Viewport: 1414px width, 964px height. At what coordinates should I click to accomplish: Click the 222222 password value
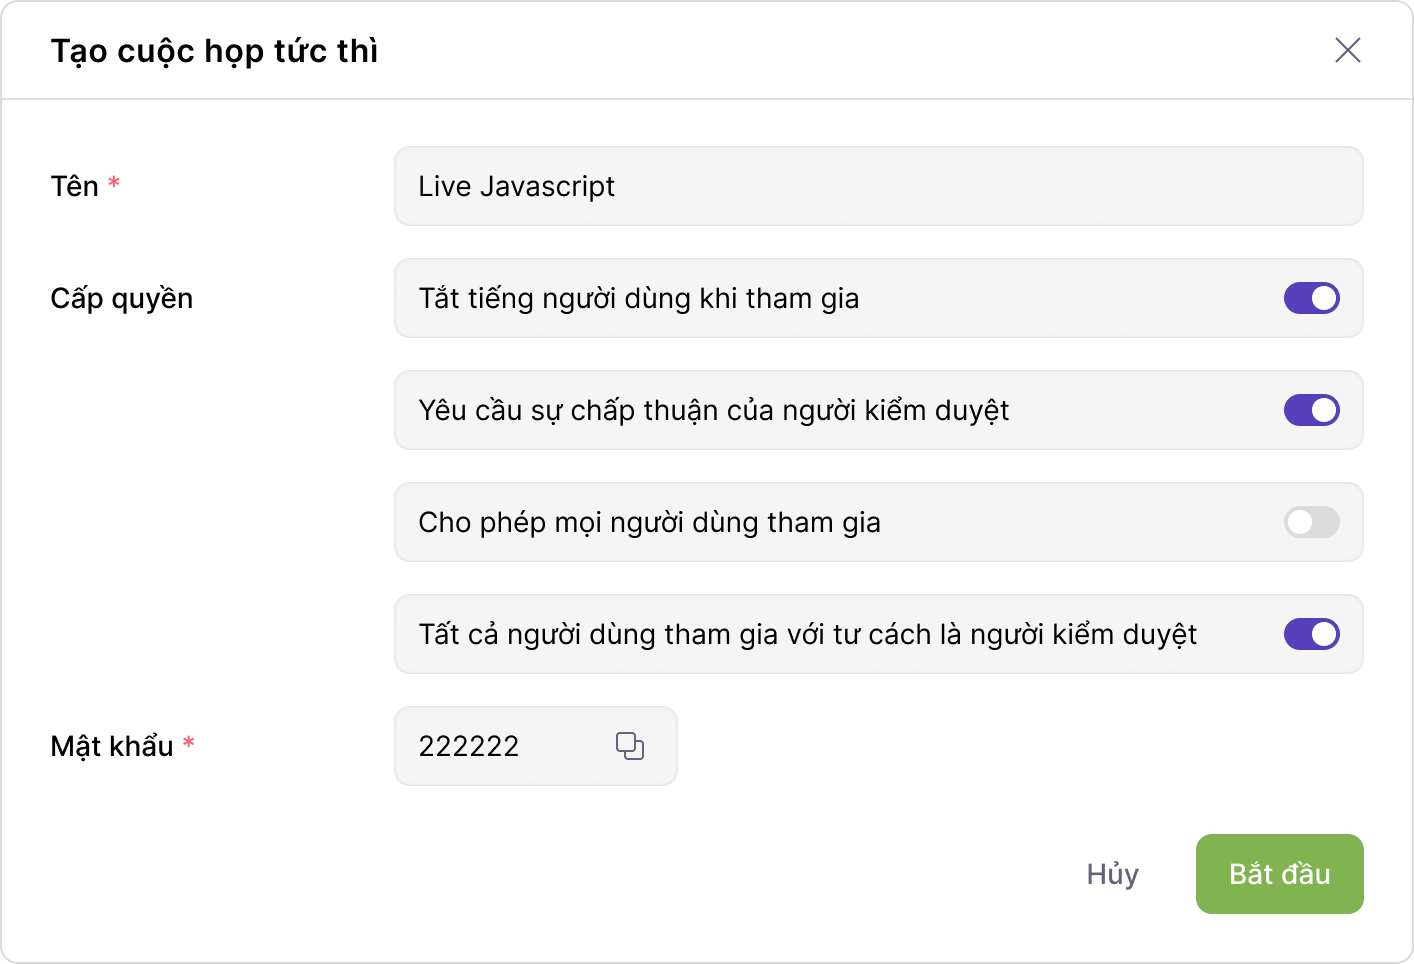(x=469, y=746)
